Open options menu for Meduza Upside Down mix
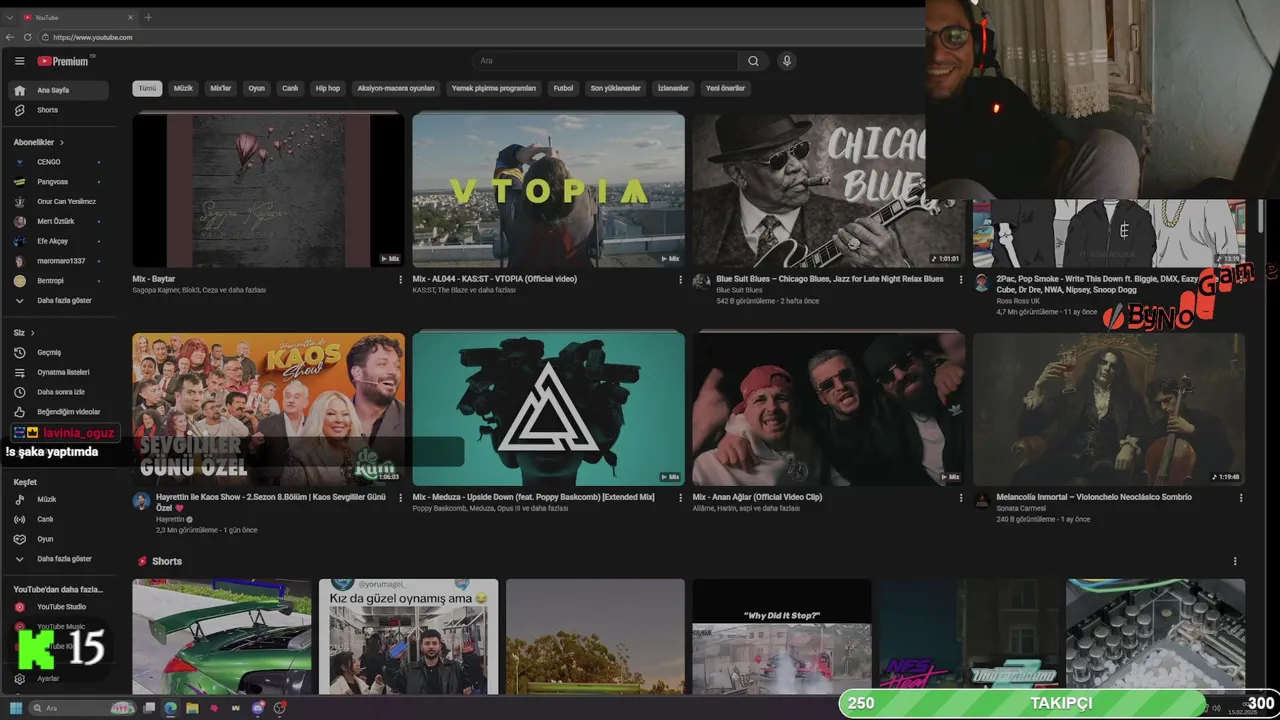This screenshot has height=720, width=1280. (680, 498)
